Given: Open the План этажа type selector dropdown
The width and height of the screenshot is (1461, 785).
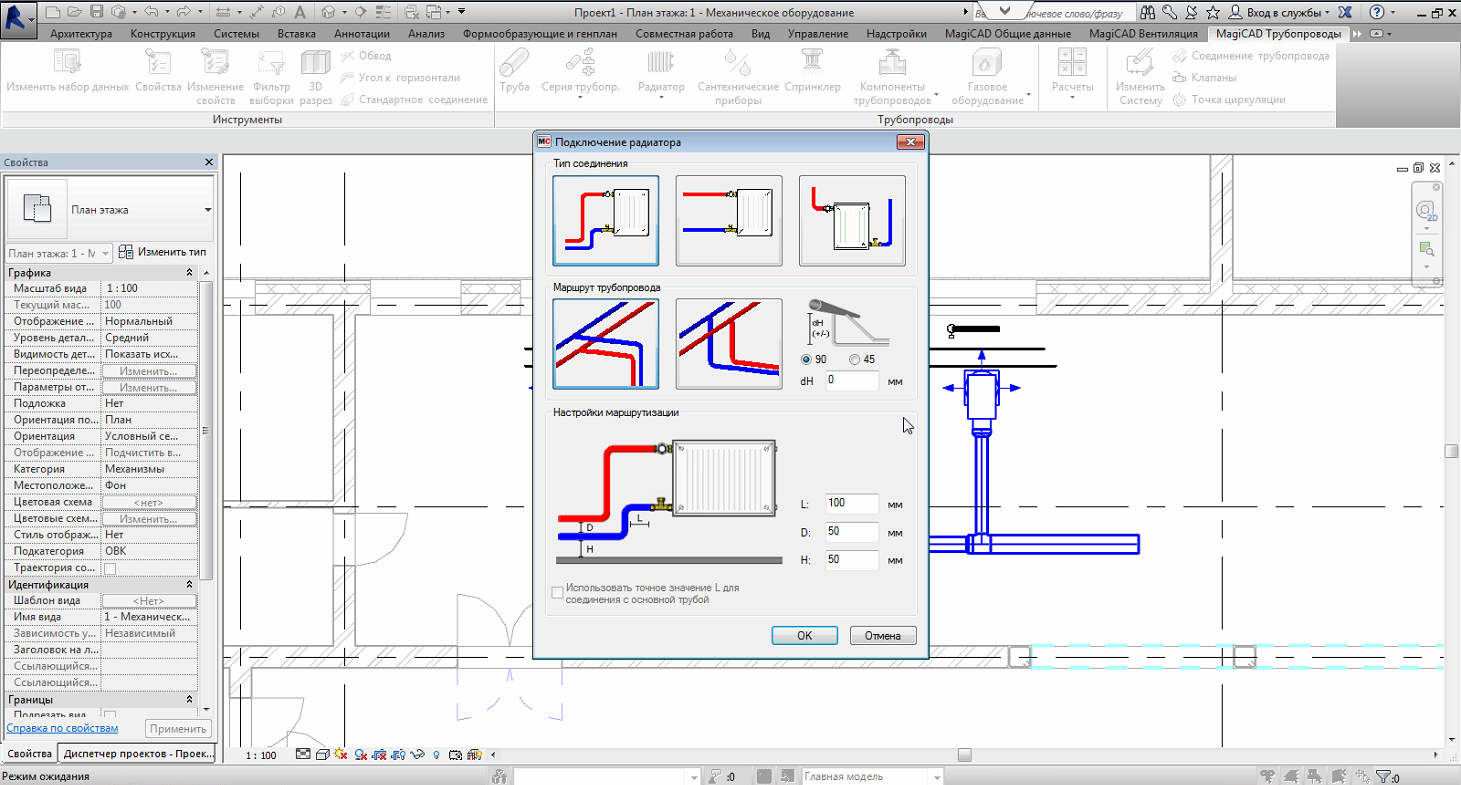Looking at the screenshot, I should coord(207,210).
